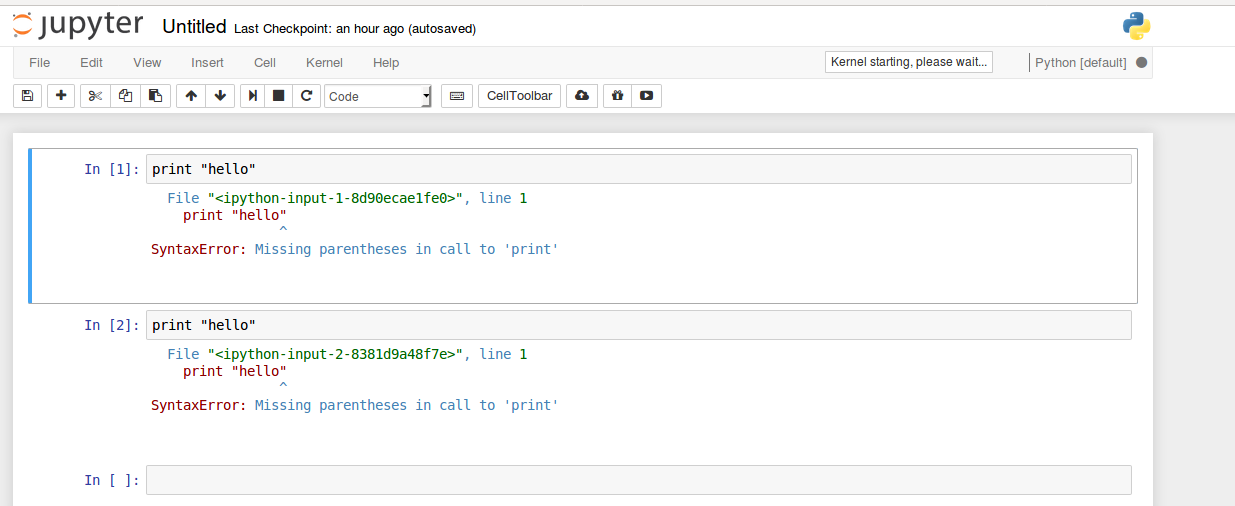1235x506 pixels.
Task: Expand the Code cell type dropdown
Action: [x=378, y=96]
